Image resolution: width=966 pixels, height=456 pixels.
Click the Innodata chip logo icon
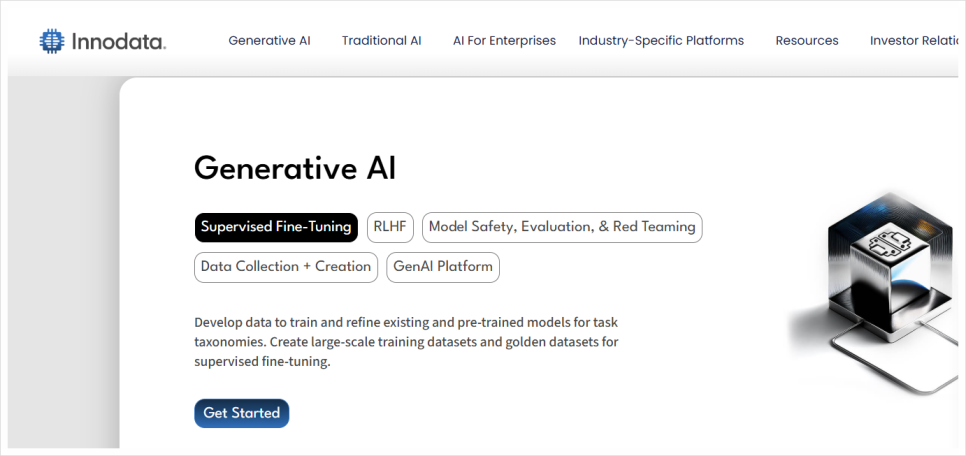52,41
